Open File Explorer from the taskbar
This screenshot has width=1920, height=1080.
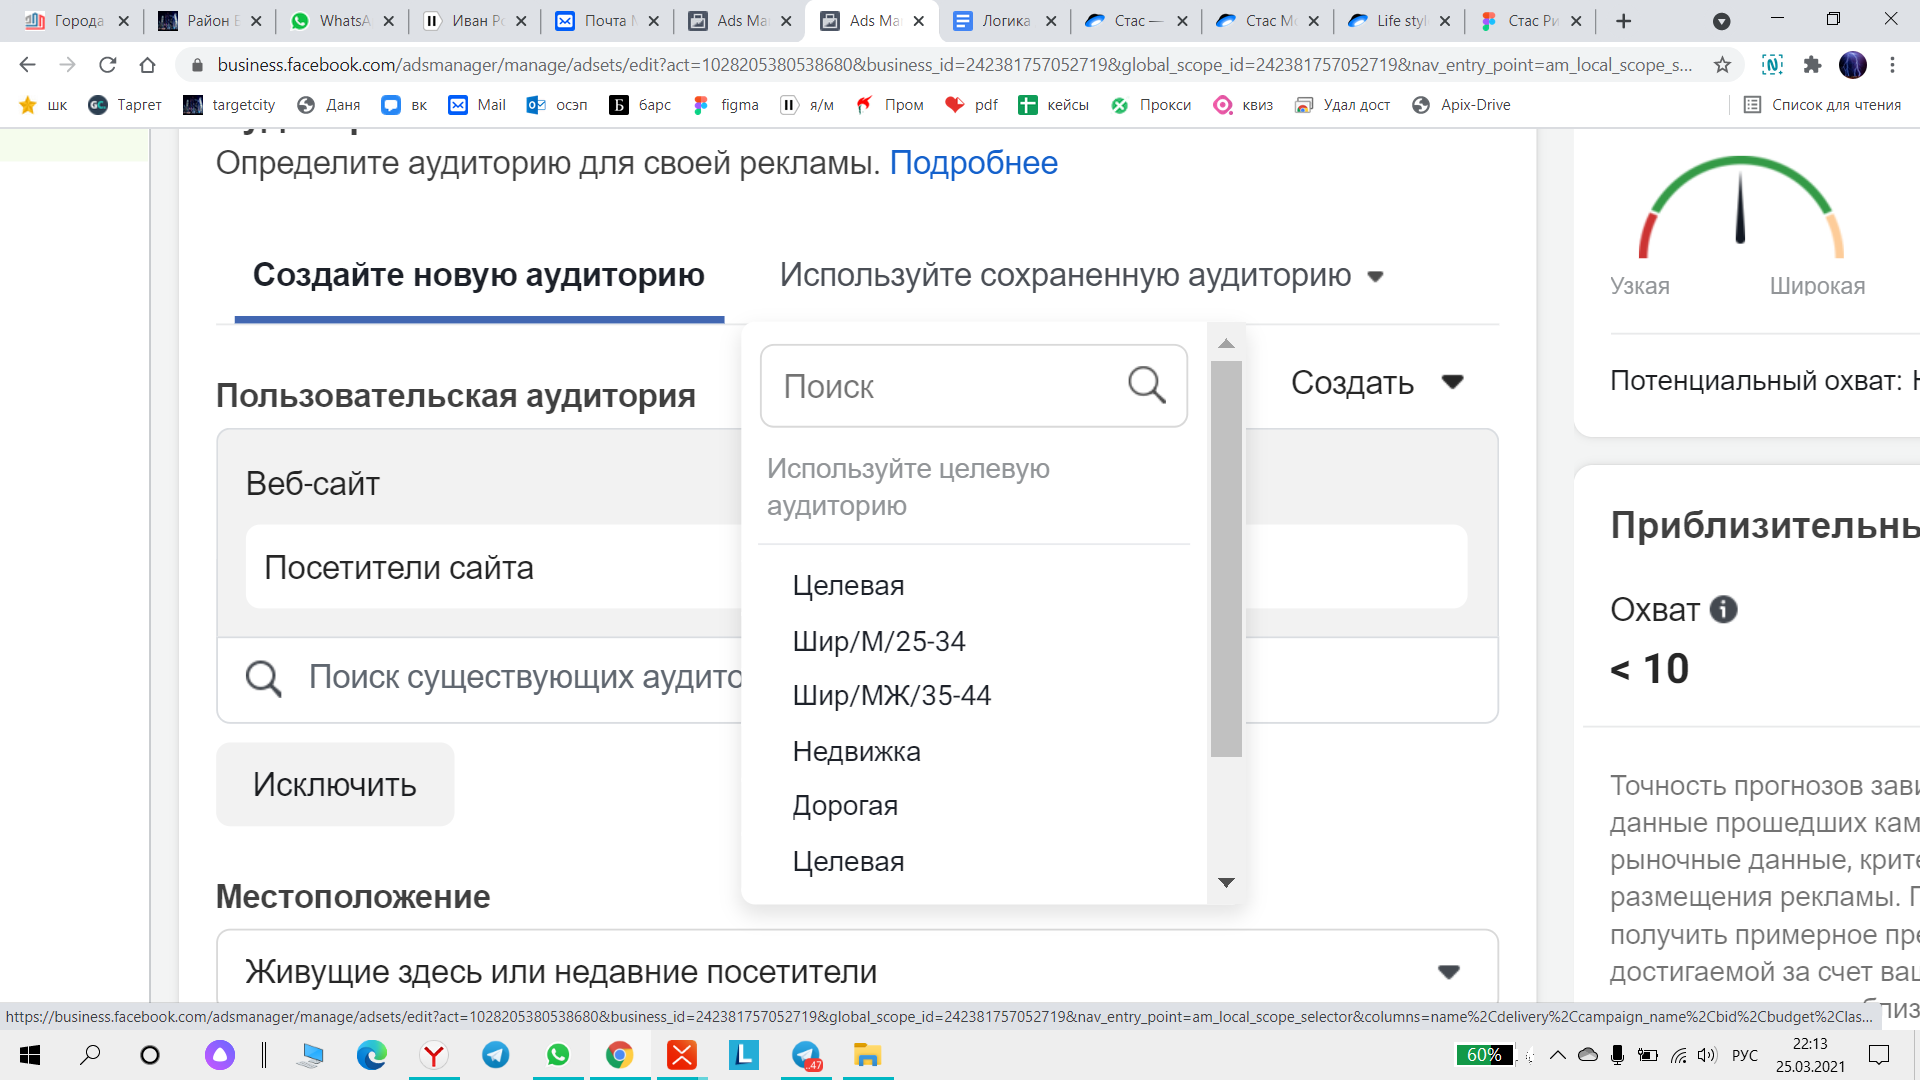pos(867,1055)
